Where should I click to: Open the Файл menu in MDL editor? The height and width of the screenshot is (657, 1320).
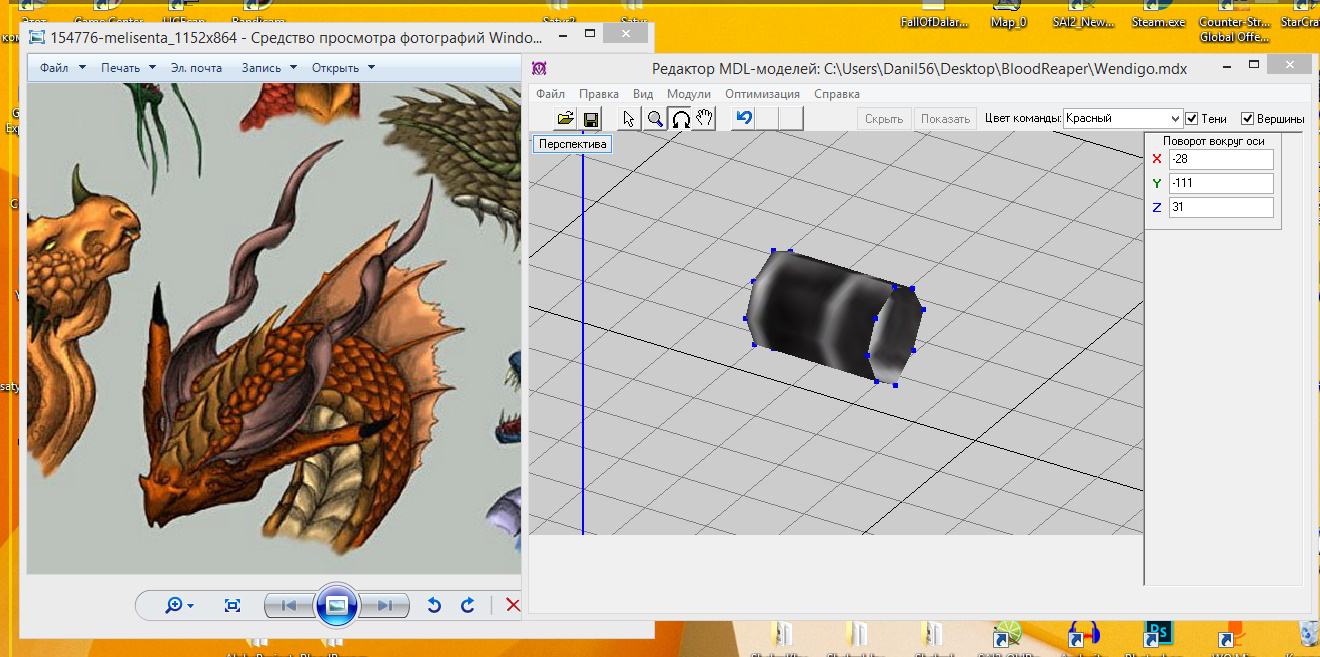click(550, 94)
